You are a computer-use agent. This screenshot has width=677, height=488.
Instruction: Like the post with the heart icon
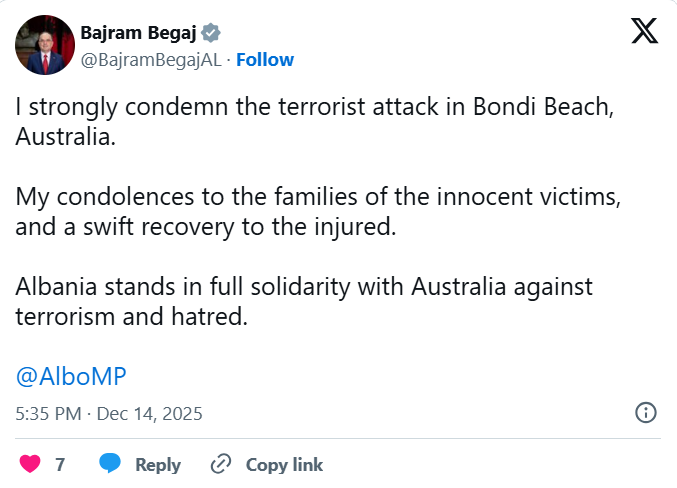(x=31, y=464)
